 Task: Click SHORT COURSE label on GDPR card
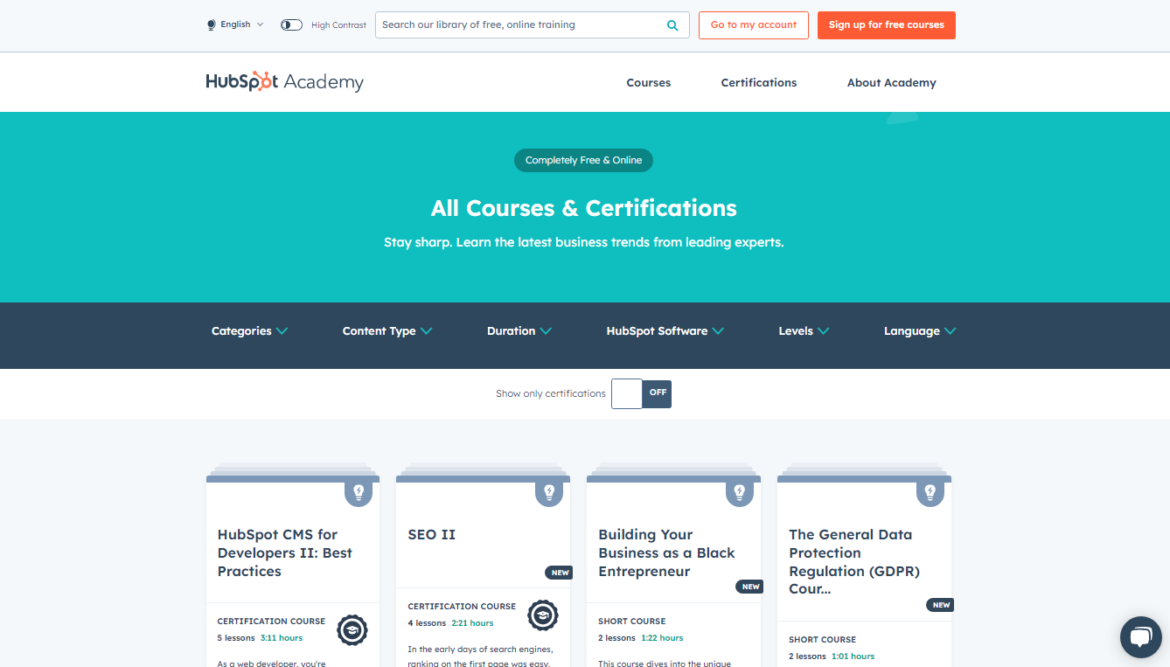pyautogui.click(x=822, y=639)
